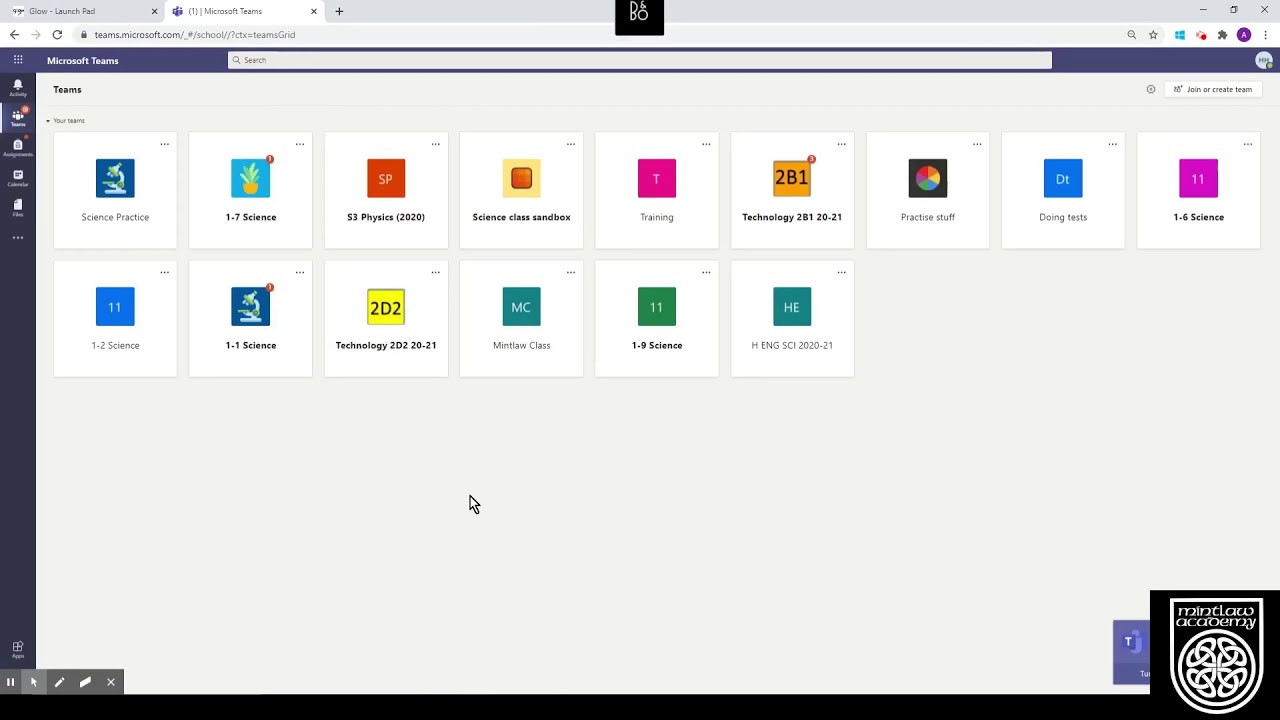The height and width of the screenshot is (720, 1280).
Task: Open the Practise stuff team
Action: click(x=928, y=190)
